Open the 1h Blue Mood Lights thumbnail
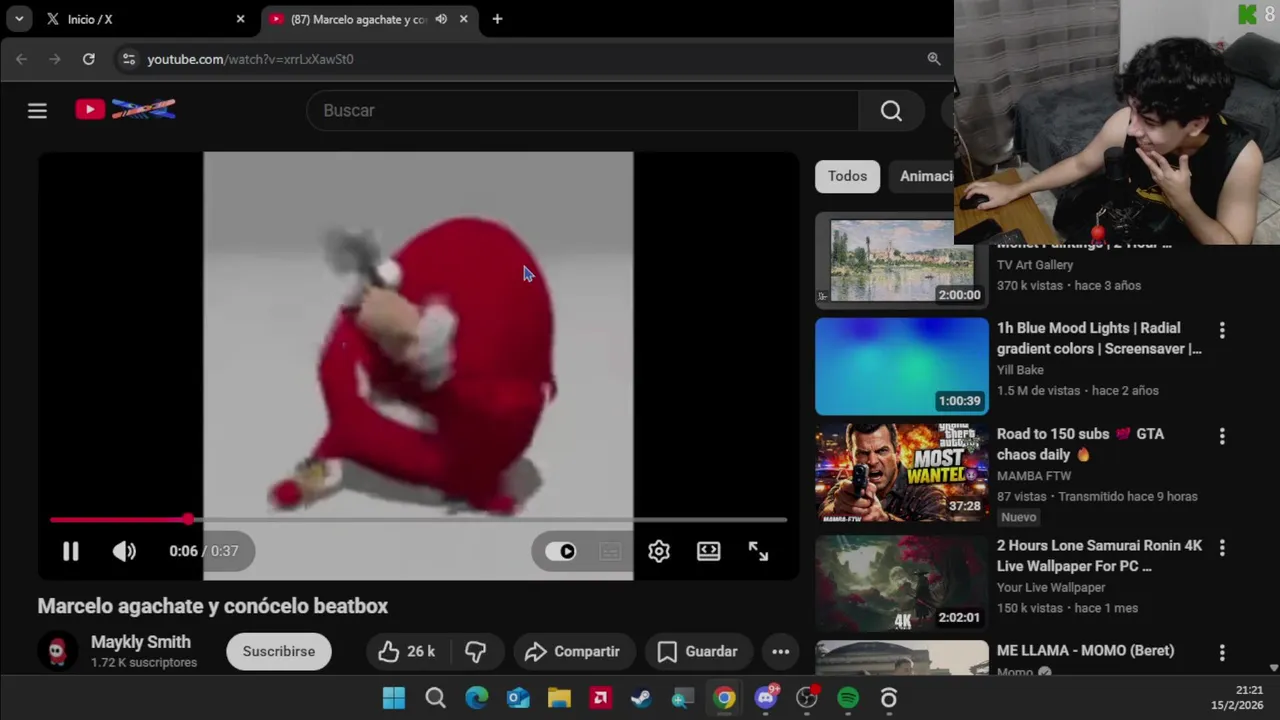 click(x=902, y=366)
